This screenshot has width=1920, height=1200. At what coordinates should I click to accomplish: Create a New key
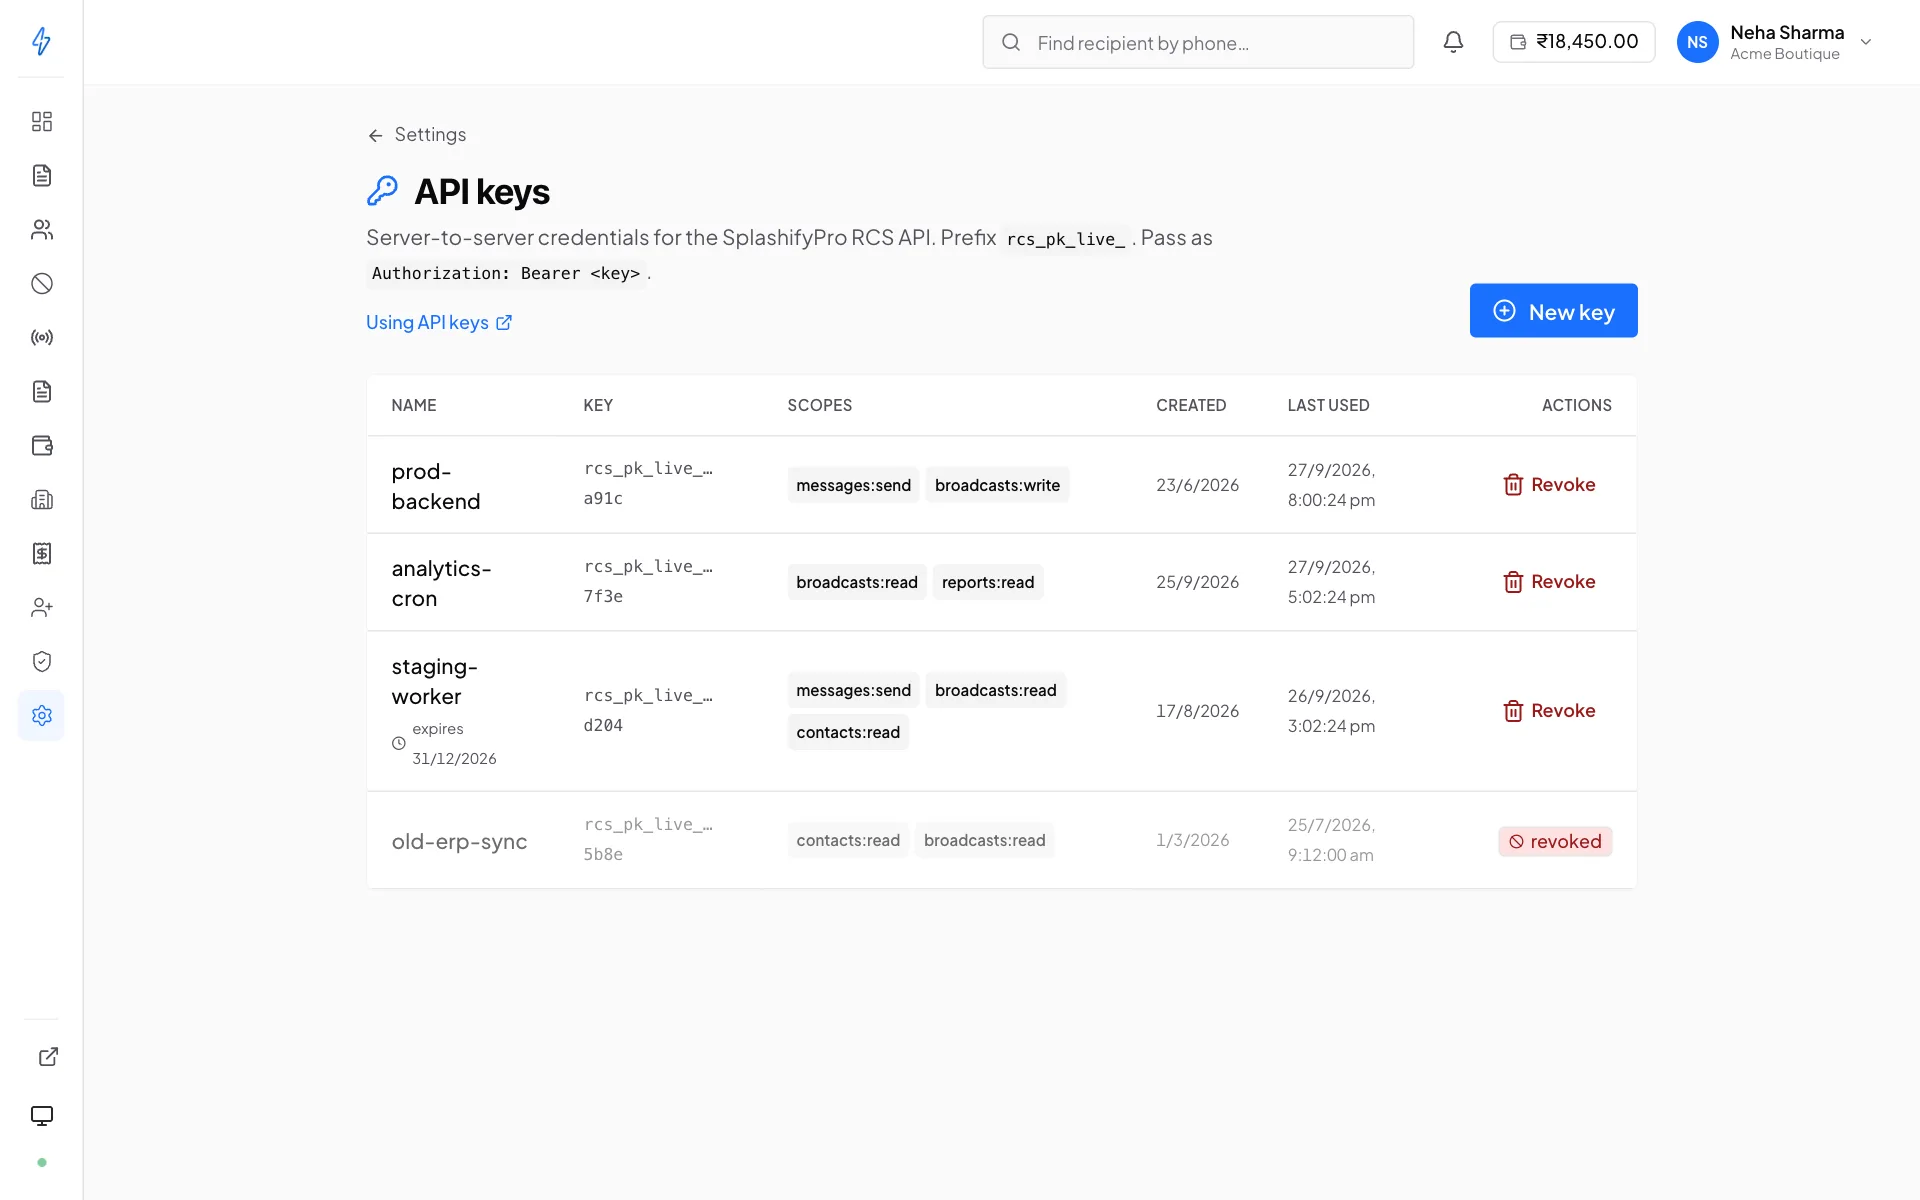click(1553, 311)
